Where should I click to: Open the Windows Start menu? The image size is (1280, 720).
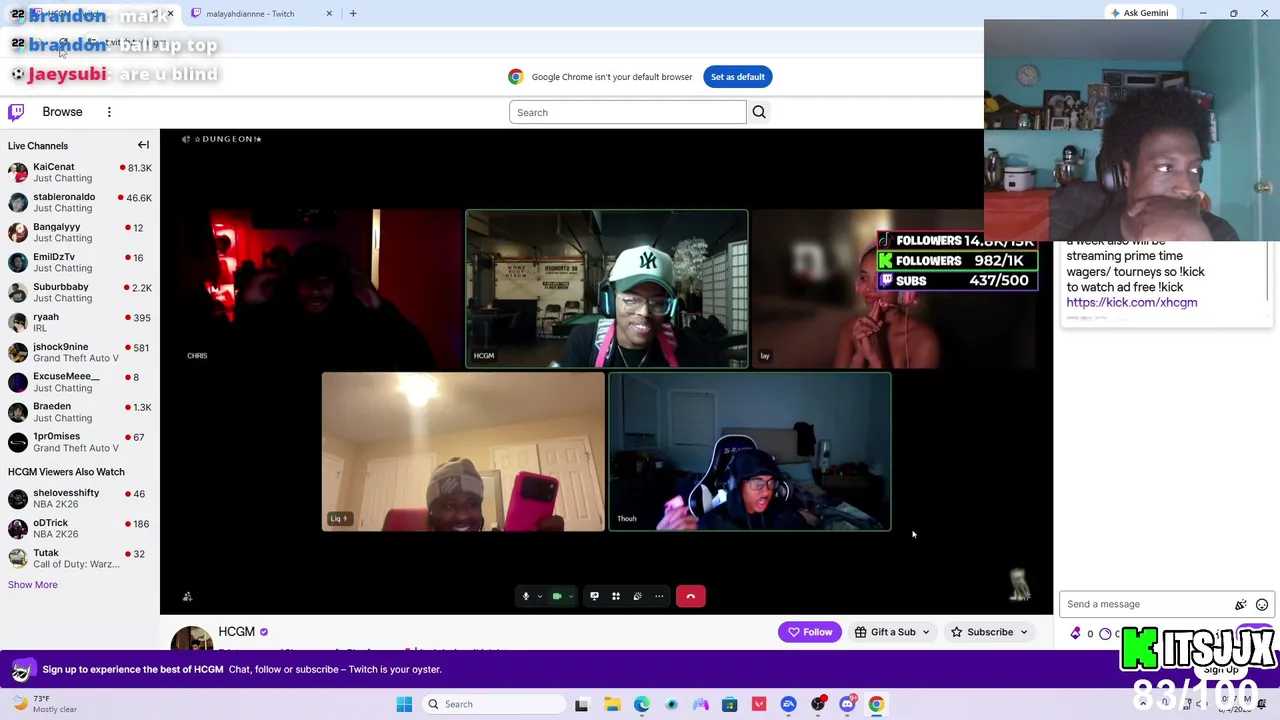404,704
